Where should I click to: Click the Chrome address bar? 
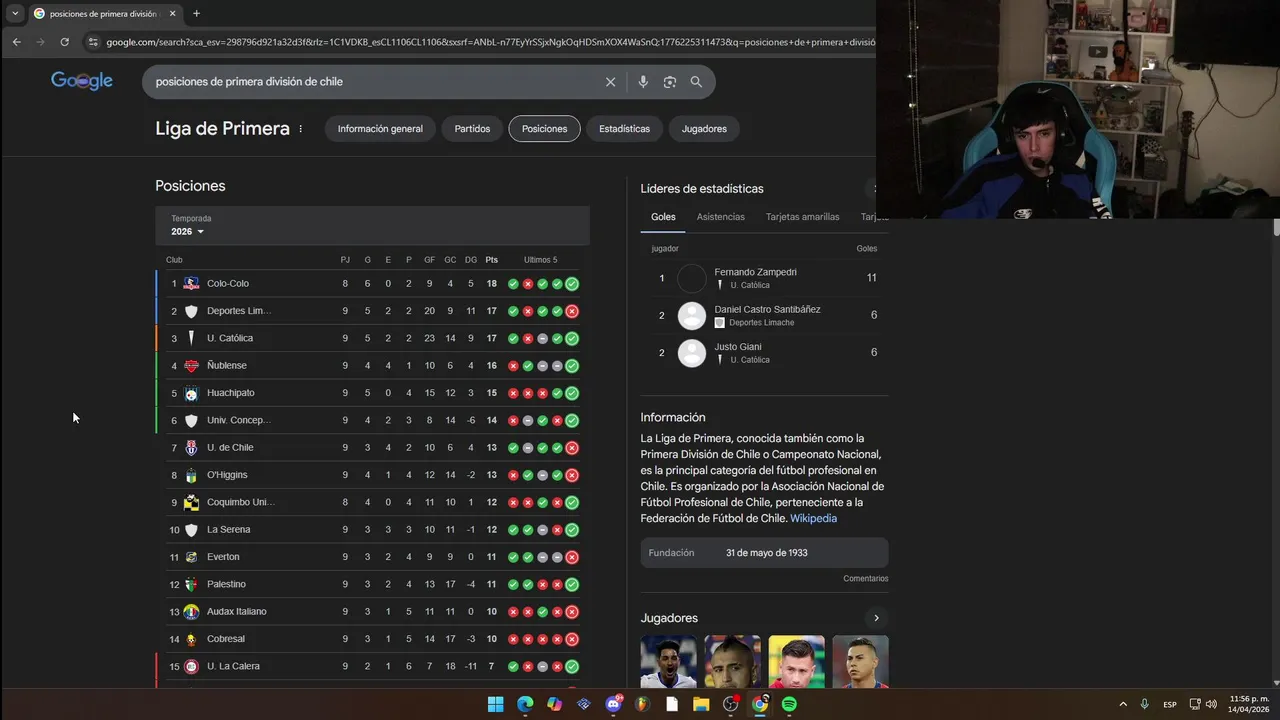click(x=488, y=42)
